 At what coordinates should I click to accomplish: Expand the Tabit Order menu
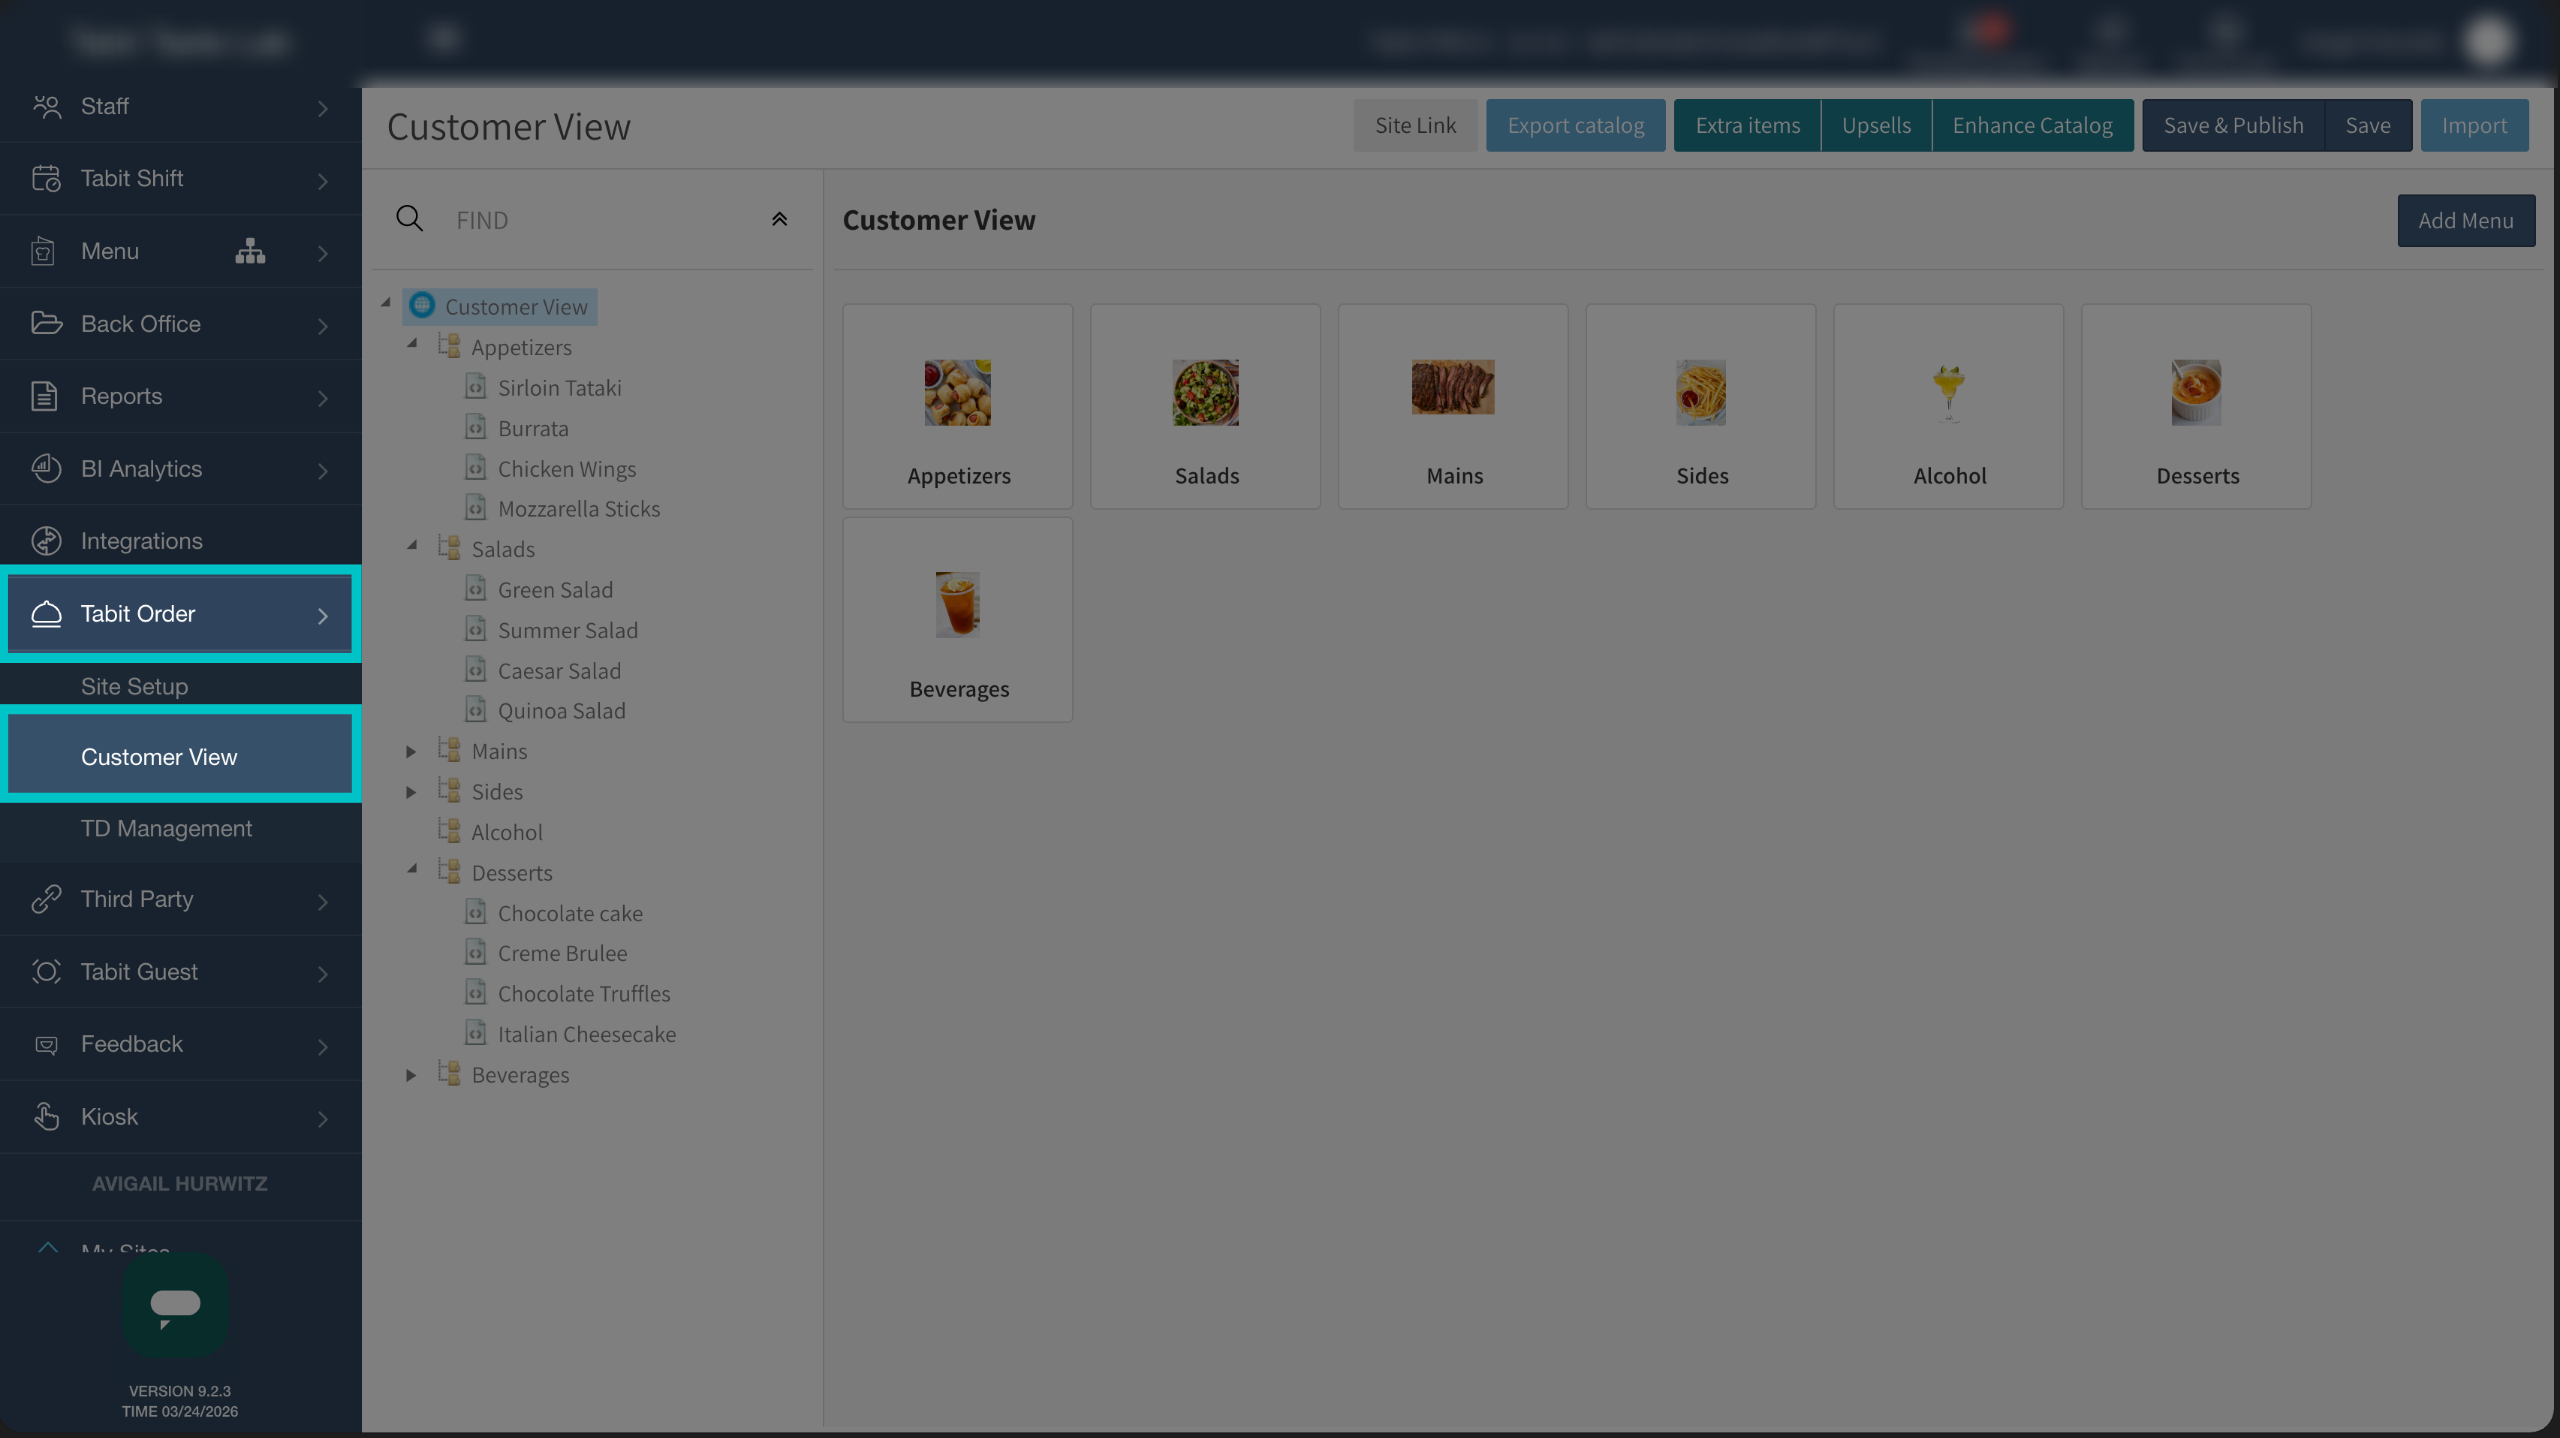click(180, 614)
